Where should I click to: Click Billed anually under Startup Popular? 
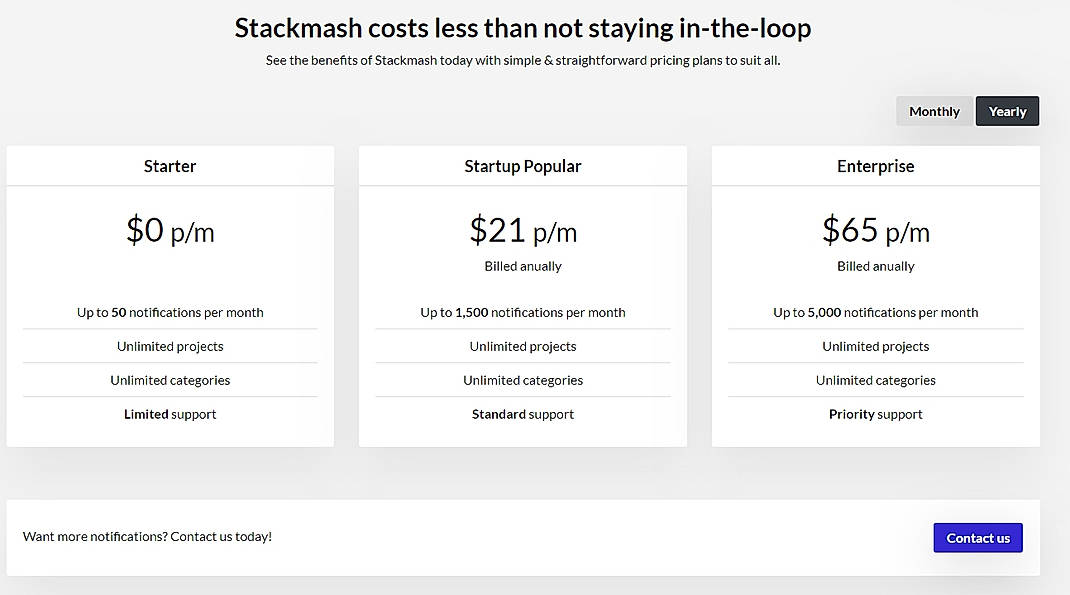pos(522,266)
